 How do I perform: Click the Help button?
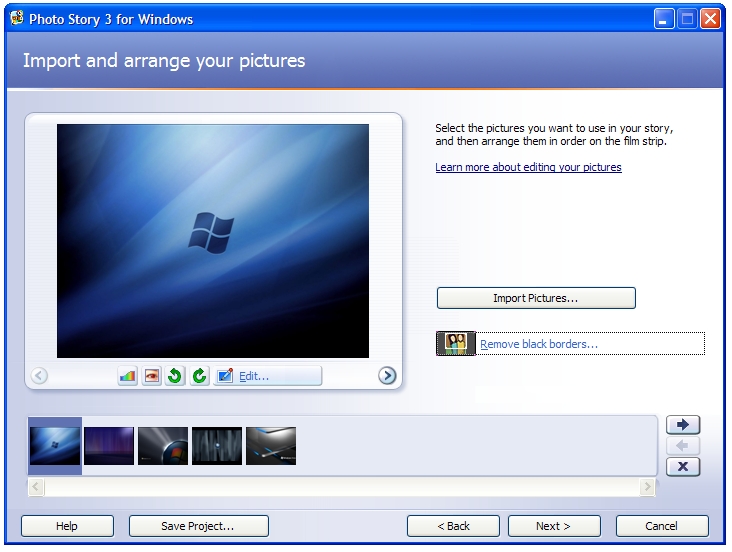click(x=67, y=526)
